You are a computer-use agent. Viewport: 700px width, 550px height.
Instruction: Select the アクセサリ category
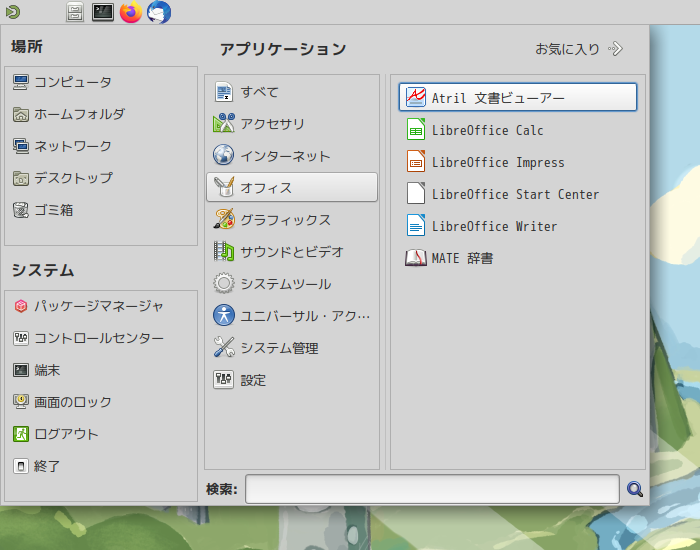click(x=292, y=123)
